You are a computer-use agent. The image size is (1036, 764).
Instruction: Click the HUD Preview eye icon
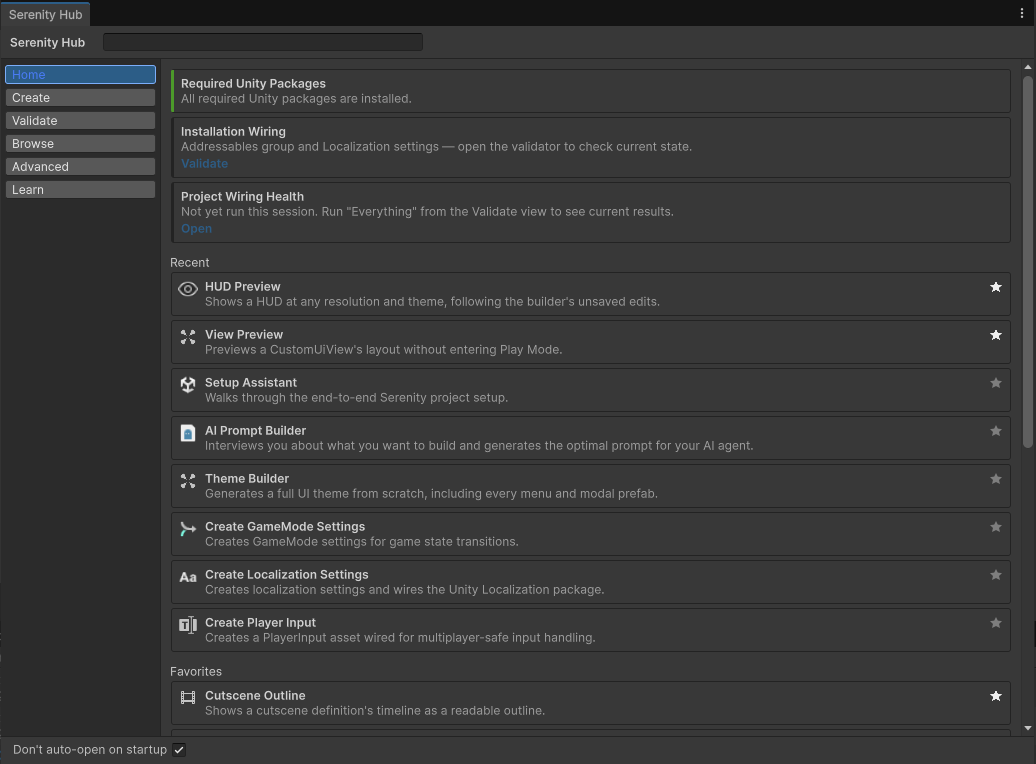pos(188,289)
